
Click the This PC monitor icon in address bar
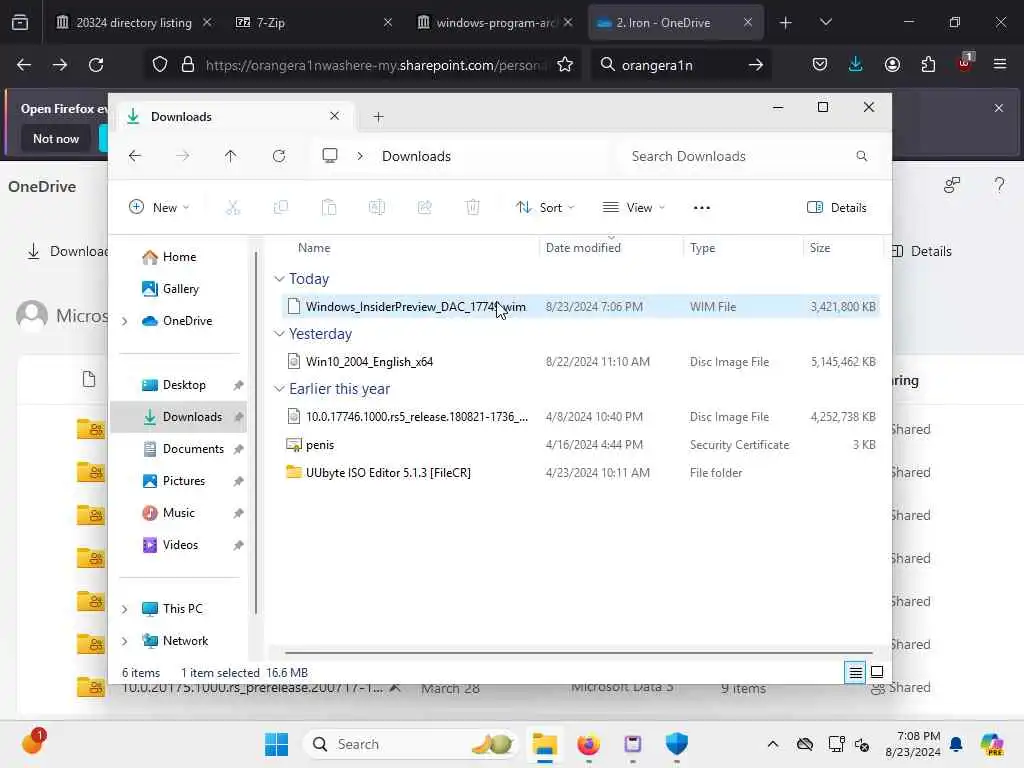(330, 156)
